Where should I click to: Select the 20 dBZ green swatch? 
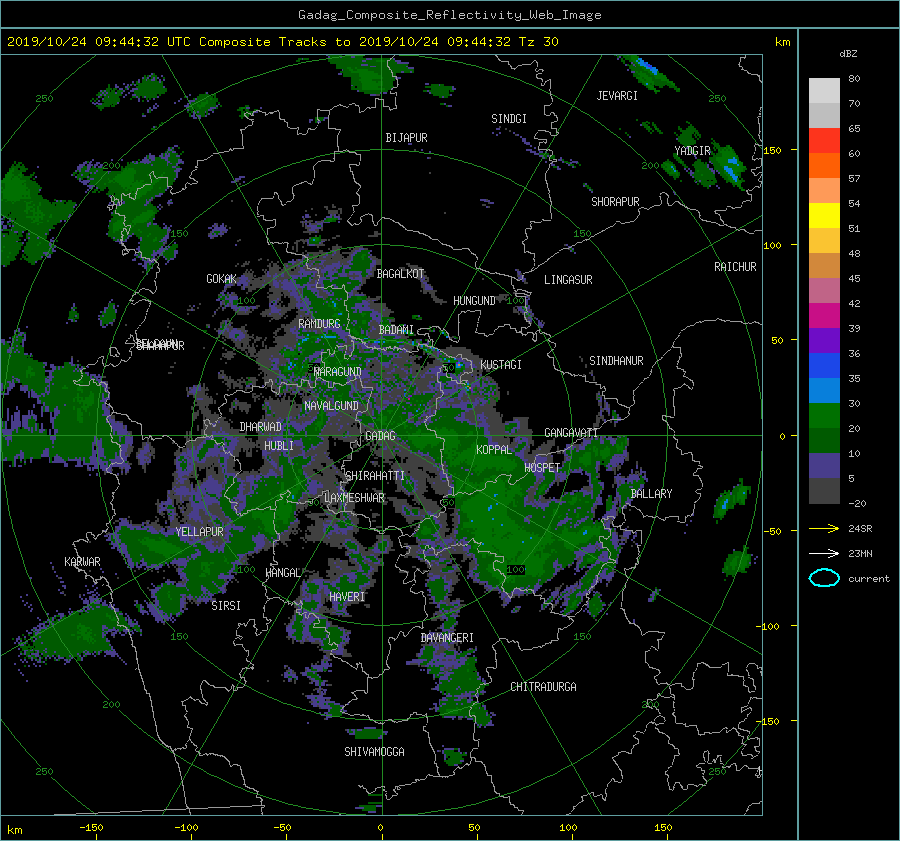[824, 415]
